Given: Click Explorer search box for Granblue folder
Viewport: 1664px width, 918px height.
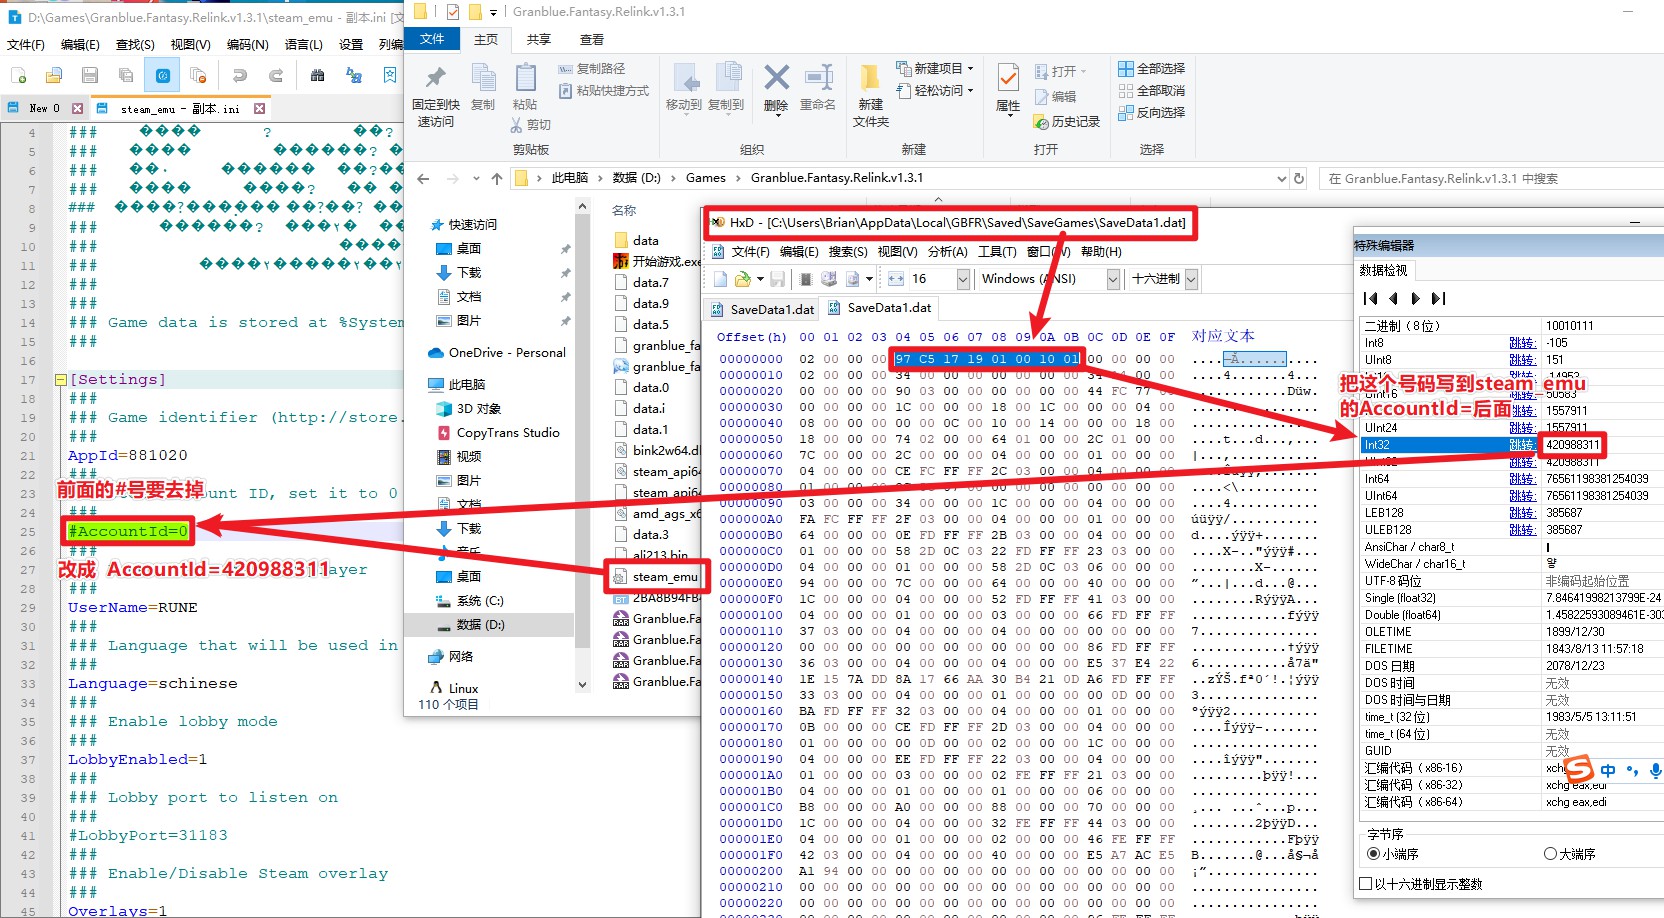Looking at the screenshot, I should click(1491, 178).
